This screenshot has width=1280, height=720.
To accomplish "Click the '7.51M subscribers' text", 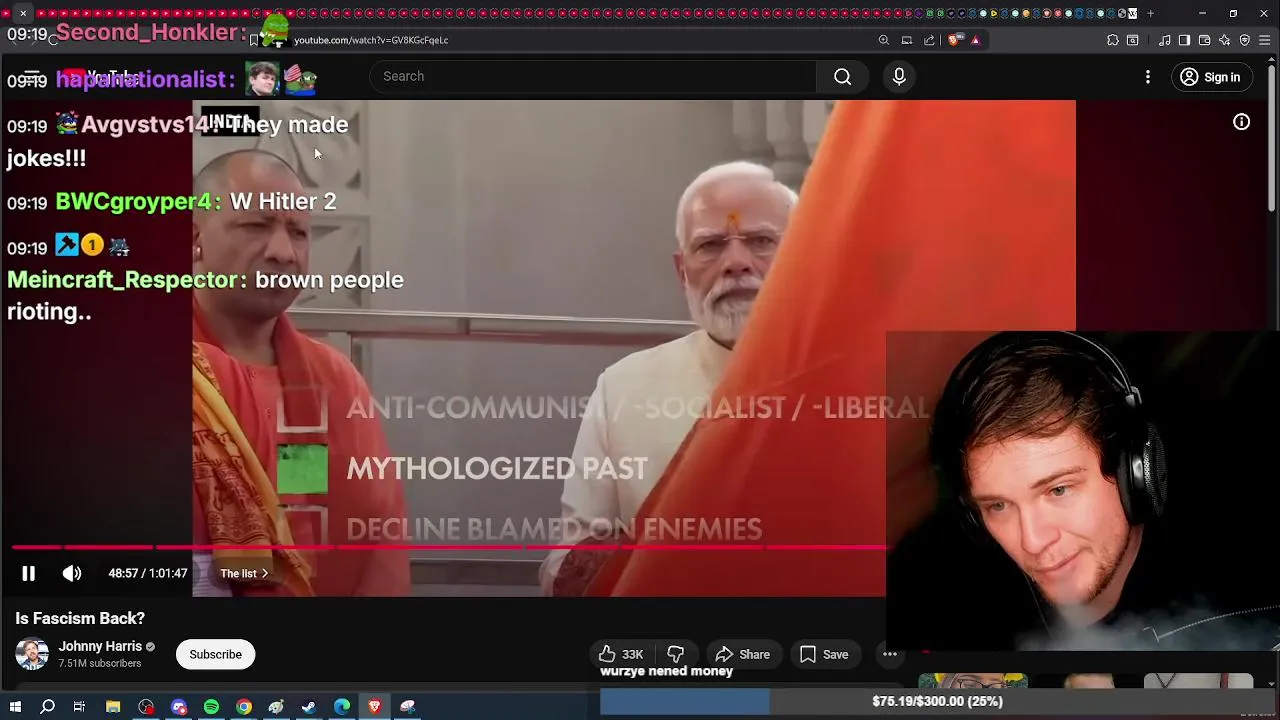I will [x=100, y=663].
